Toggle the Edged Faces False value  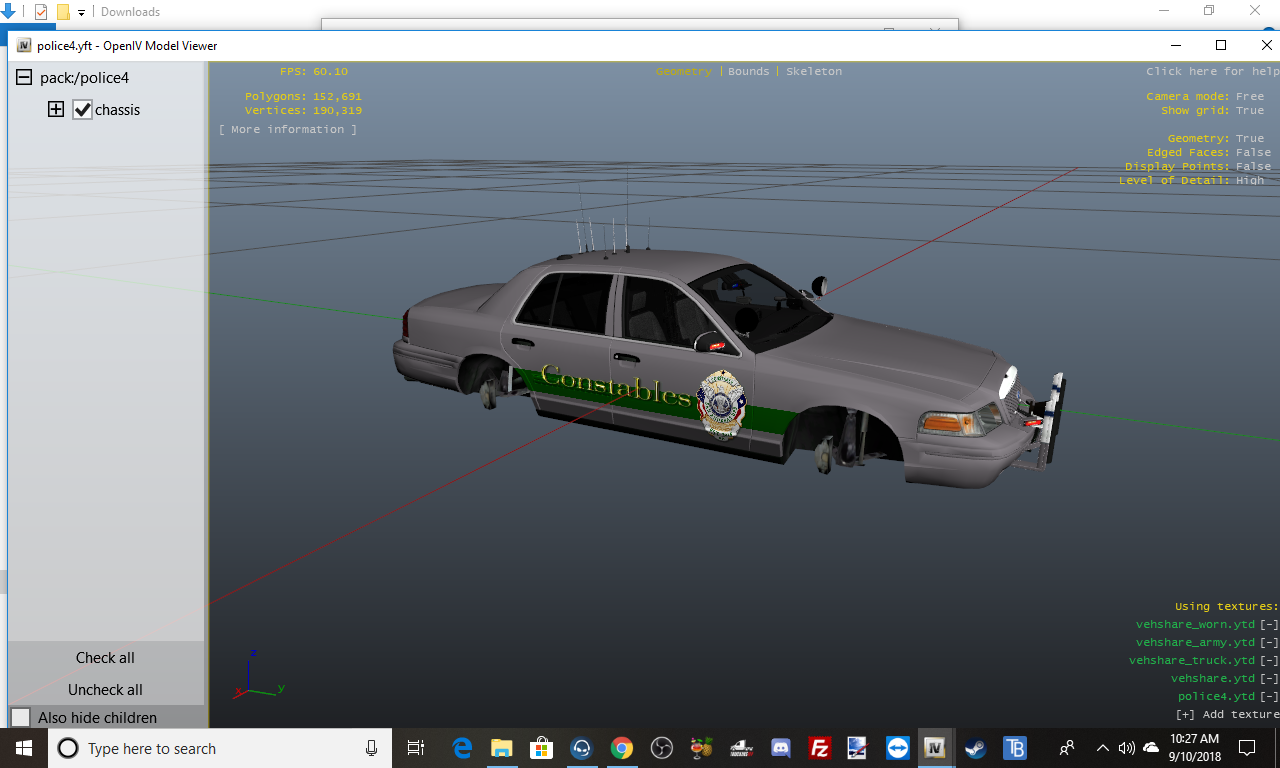pyautogui.click(x=1253, y=153)
